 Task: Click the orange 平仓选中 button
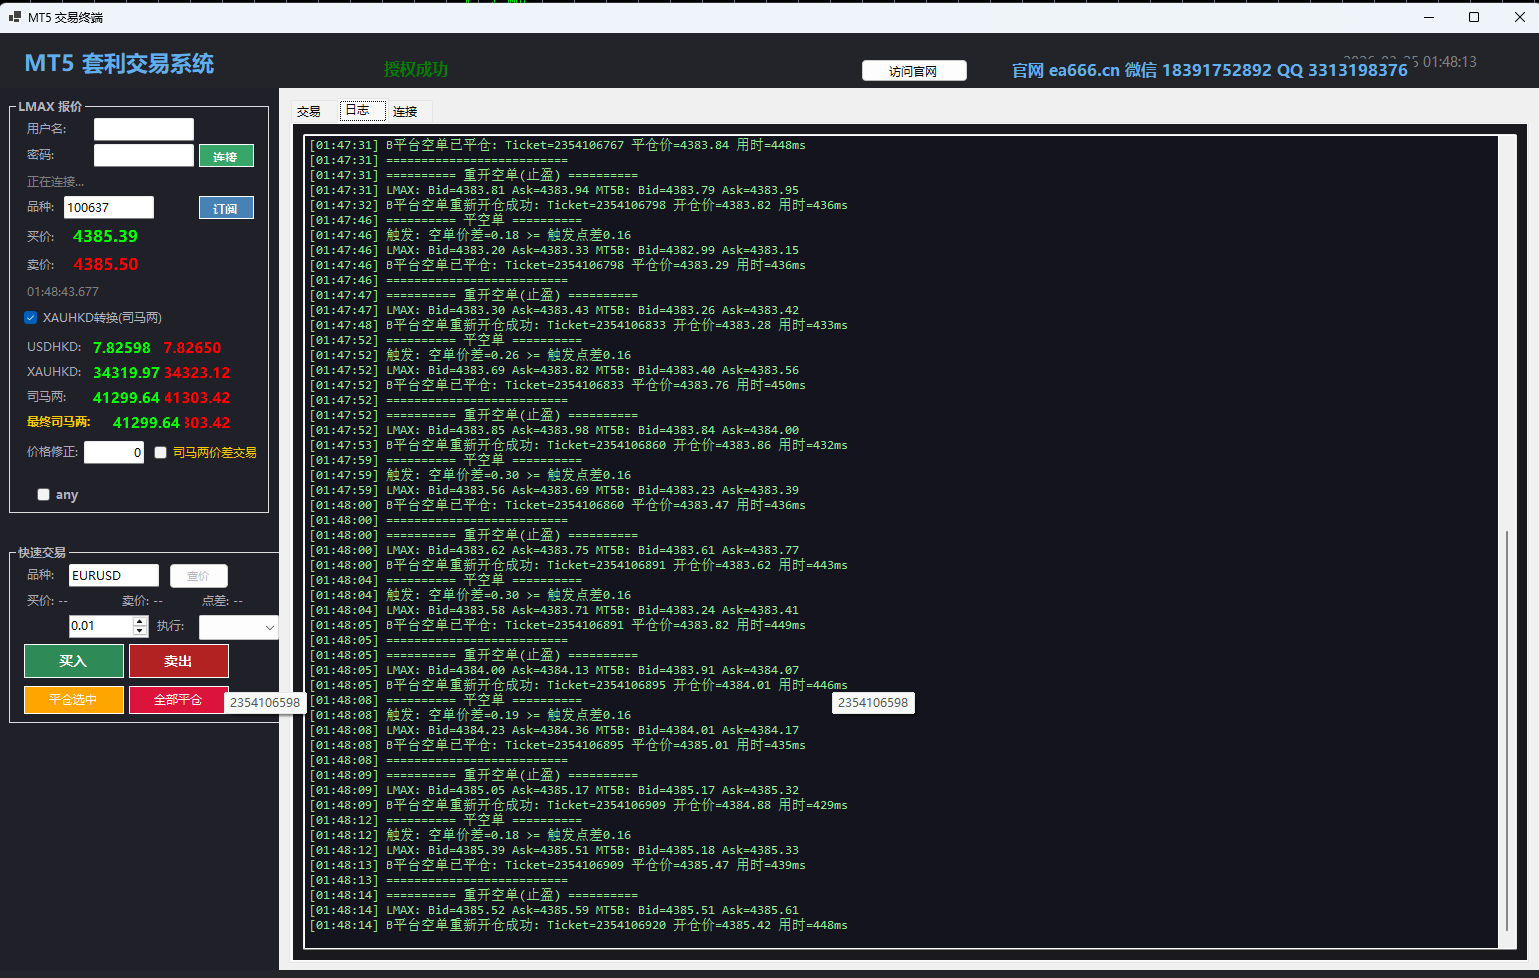click(x=74, y=700)
